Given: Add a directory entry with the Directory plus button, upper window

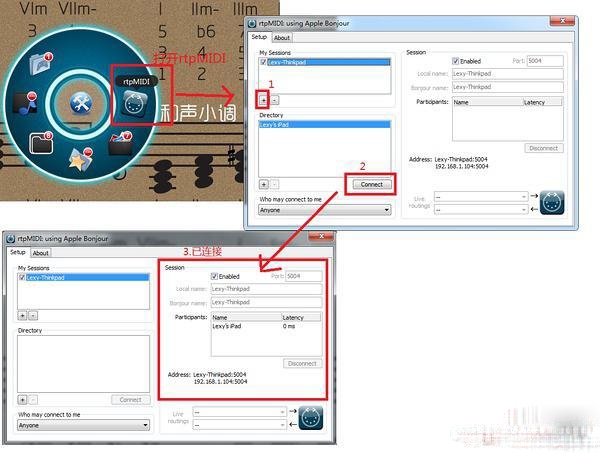Looking at the screenshot, I should pyautogui.click(x=264, y=185).
